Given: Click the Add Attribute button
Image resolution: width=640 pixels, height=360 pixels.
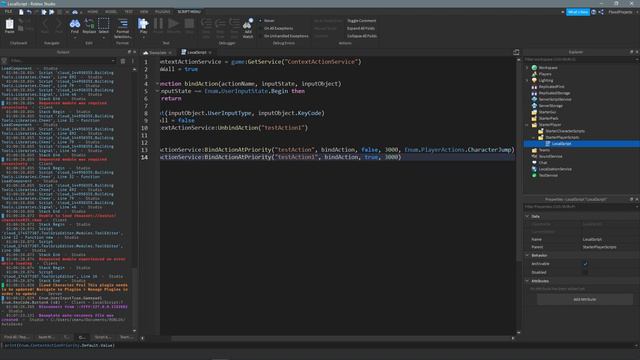Looking at the screenshot, I should point(584,299).
